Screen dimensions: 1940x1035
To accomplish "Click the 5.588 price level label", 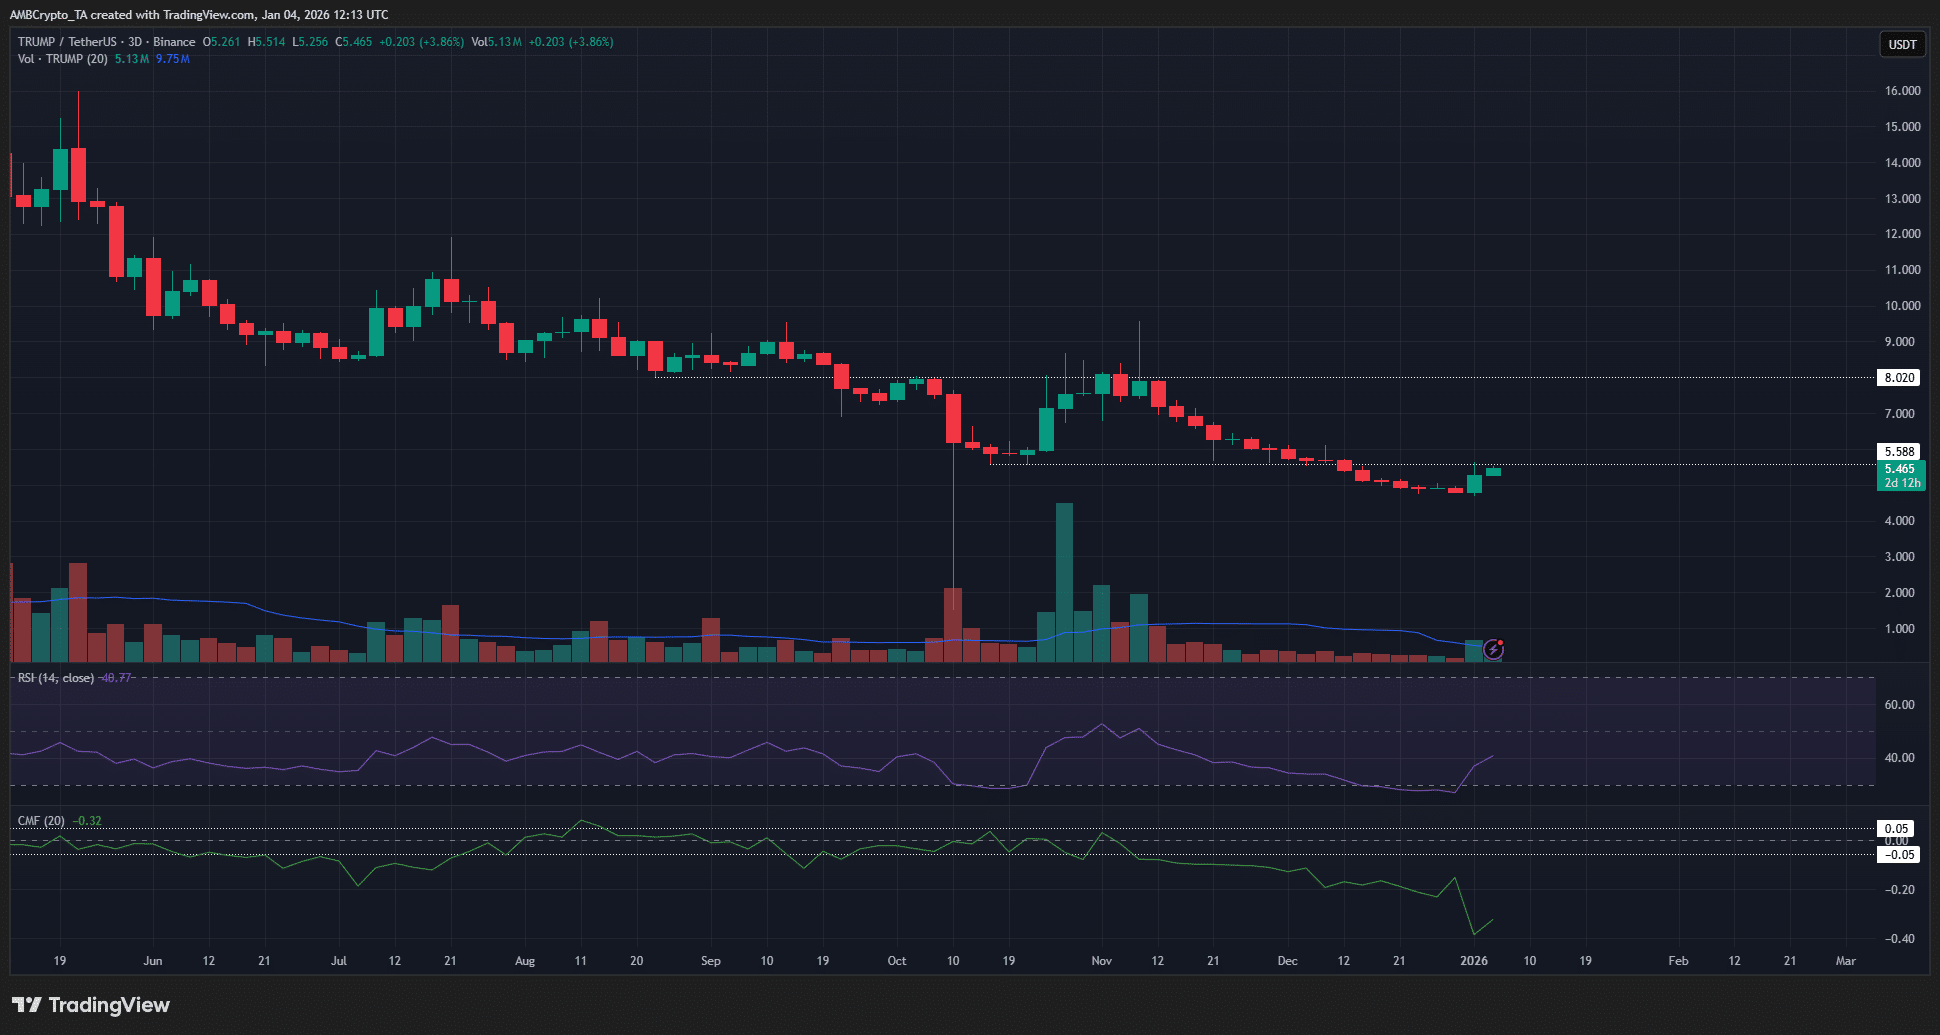I will 1899,449.
